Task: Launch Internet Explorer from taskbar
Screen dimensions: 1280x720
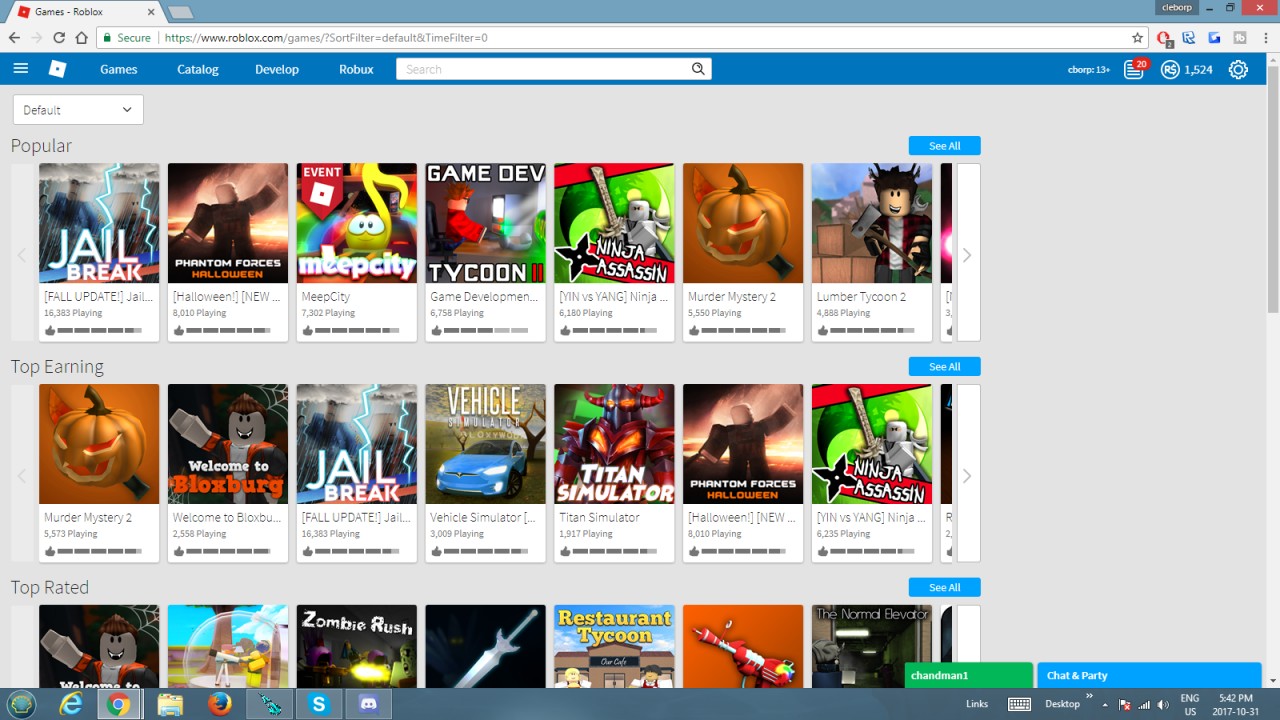Action: (x=71, y=704)
